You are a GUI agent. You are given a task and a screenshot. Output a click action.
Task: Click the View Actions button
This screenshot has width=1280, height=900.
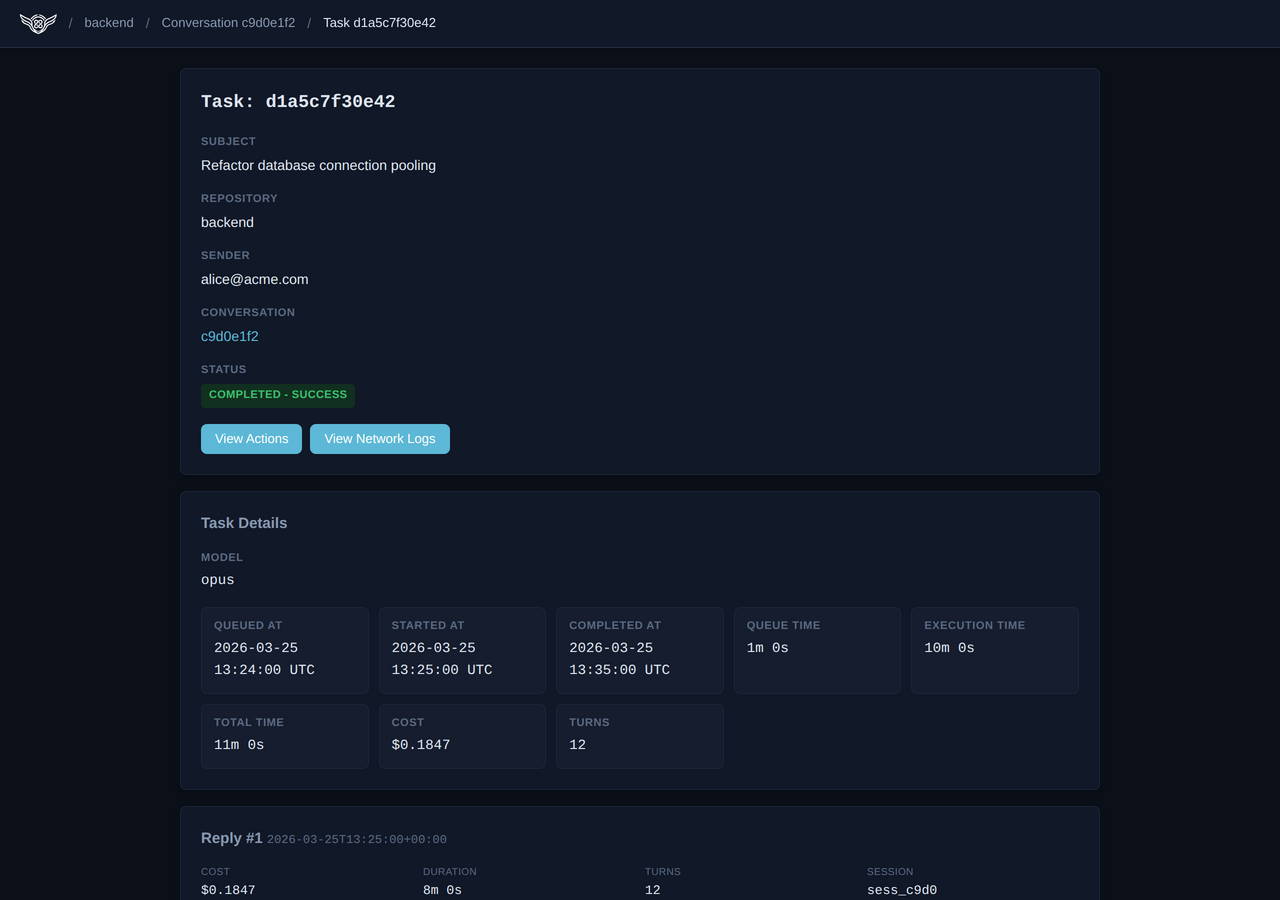[x=251, y=439]
